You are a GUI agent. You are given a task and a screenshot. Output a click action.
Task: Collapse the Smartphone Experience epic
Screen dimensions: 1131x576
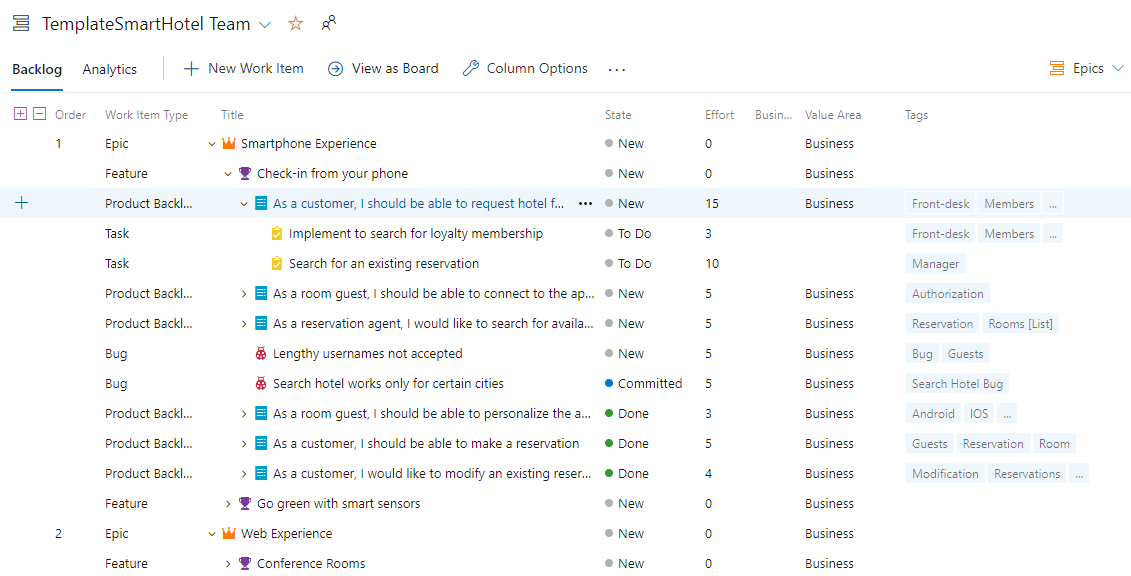coord(211,143)
